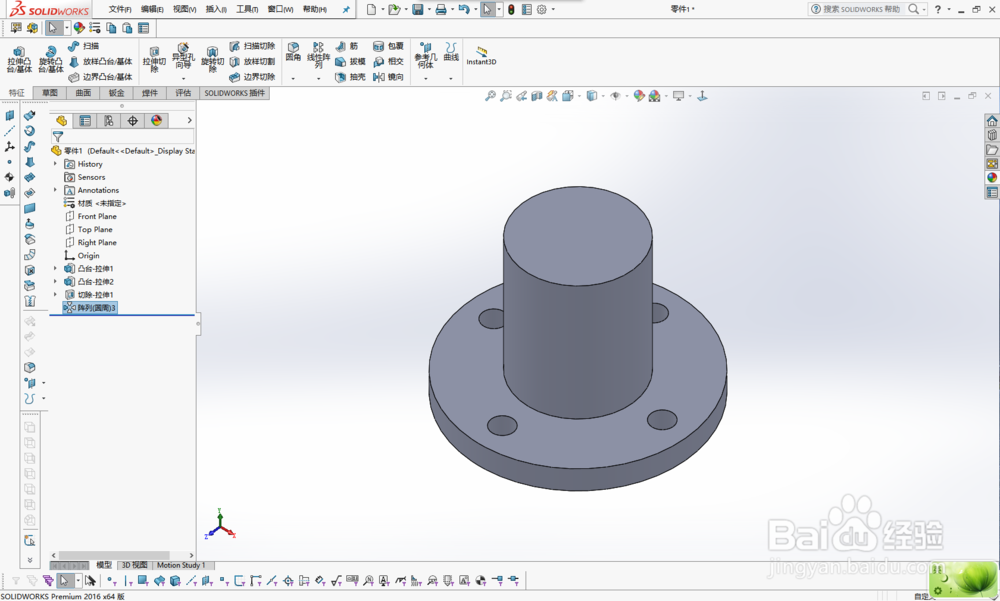Open the 文件(F) menu
This screenshot has height=601, width=1000.
tap(120, 9)
